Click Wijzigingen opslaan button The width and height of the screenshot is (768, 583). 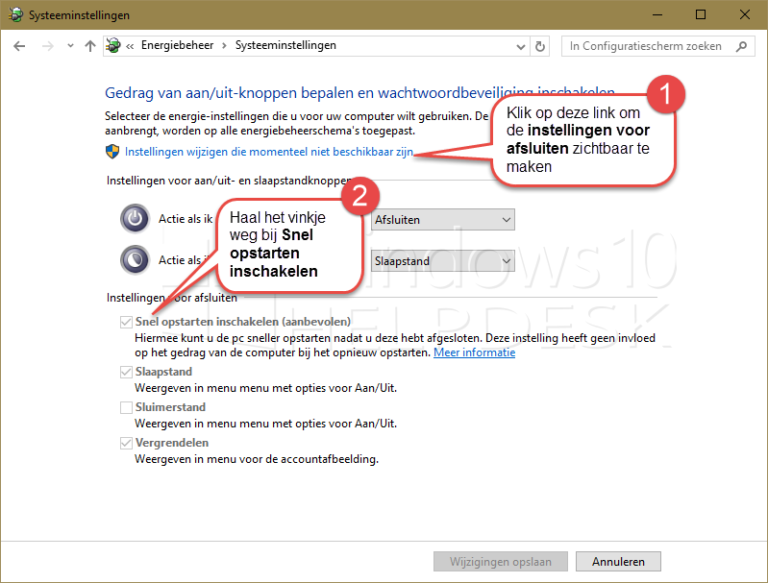tap(501, 561)
